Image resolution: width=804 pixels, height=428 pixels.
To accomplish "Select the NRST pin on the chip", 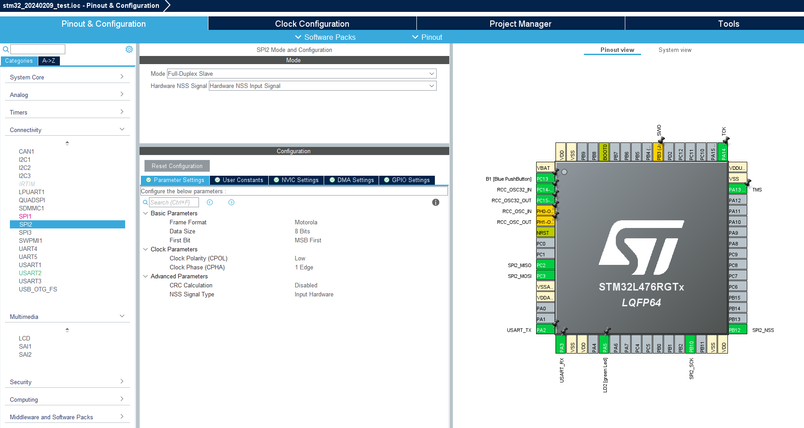I will click(x=545, y=233).
